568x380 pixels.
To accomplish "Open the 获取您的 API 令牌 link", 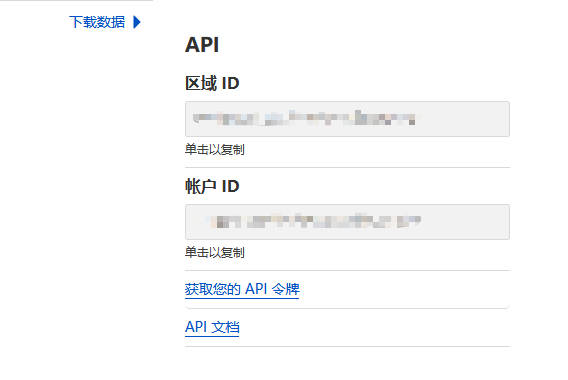I will point(242,289).
